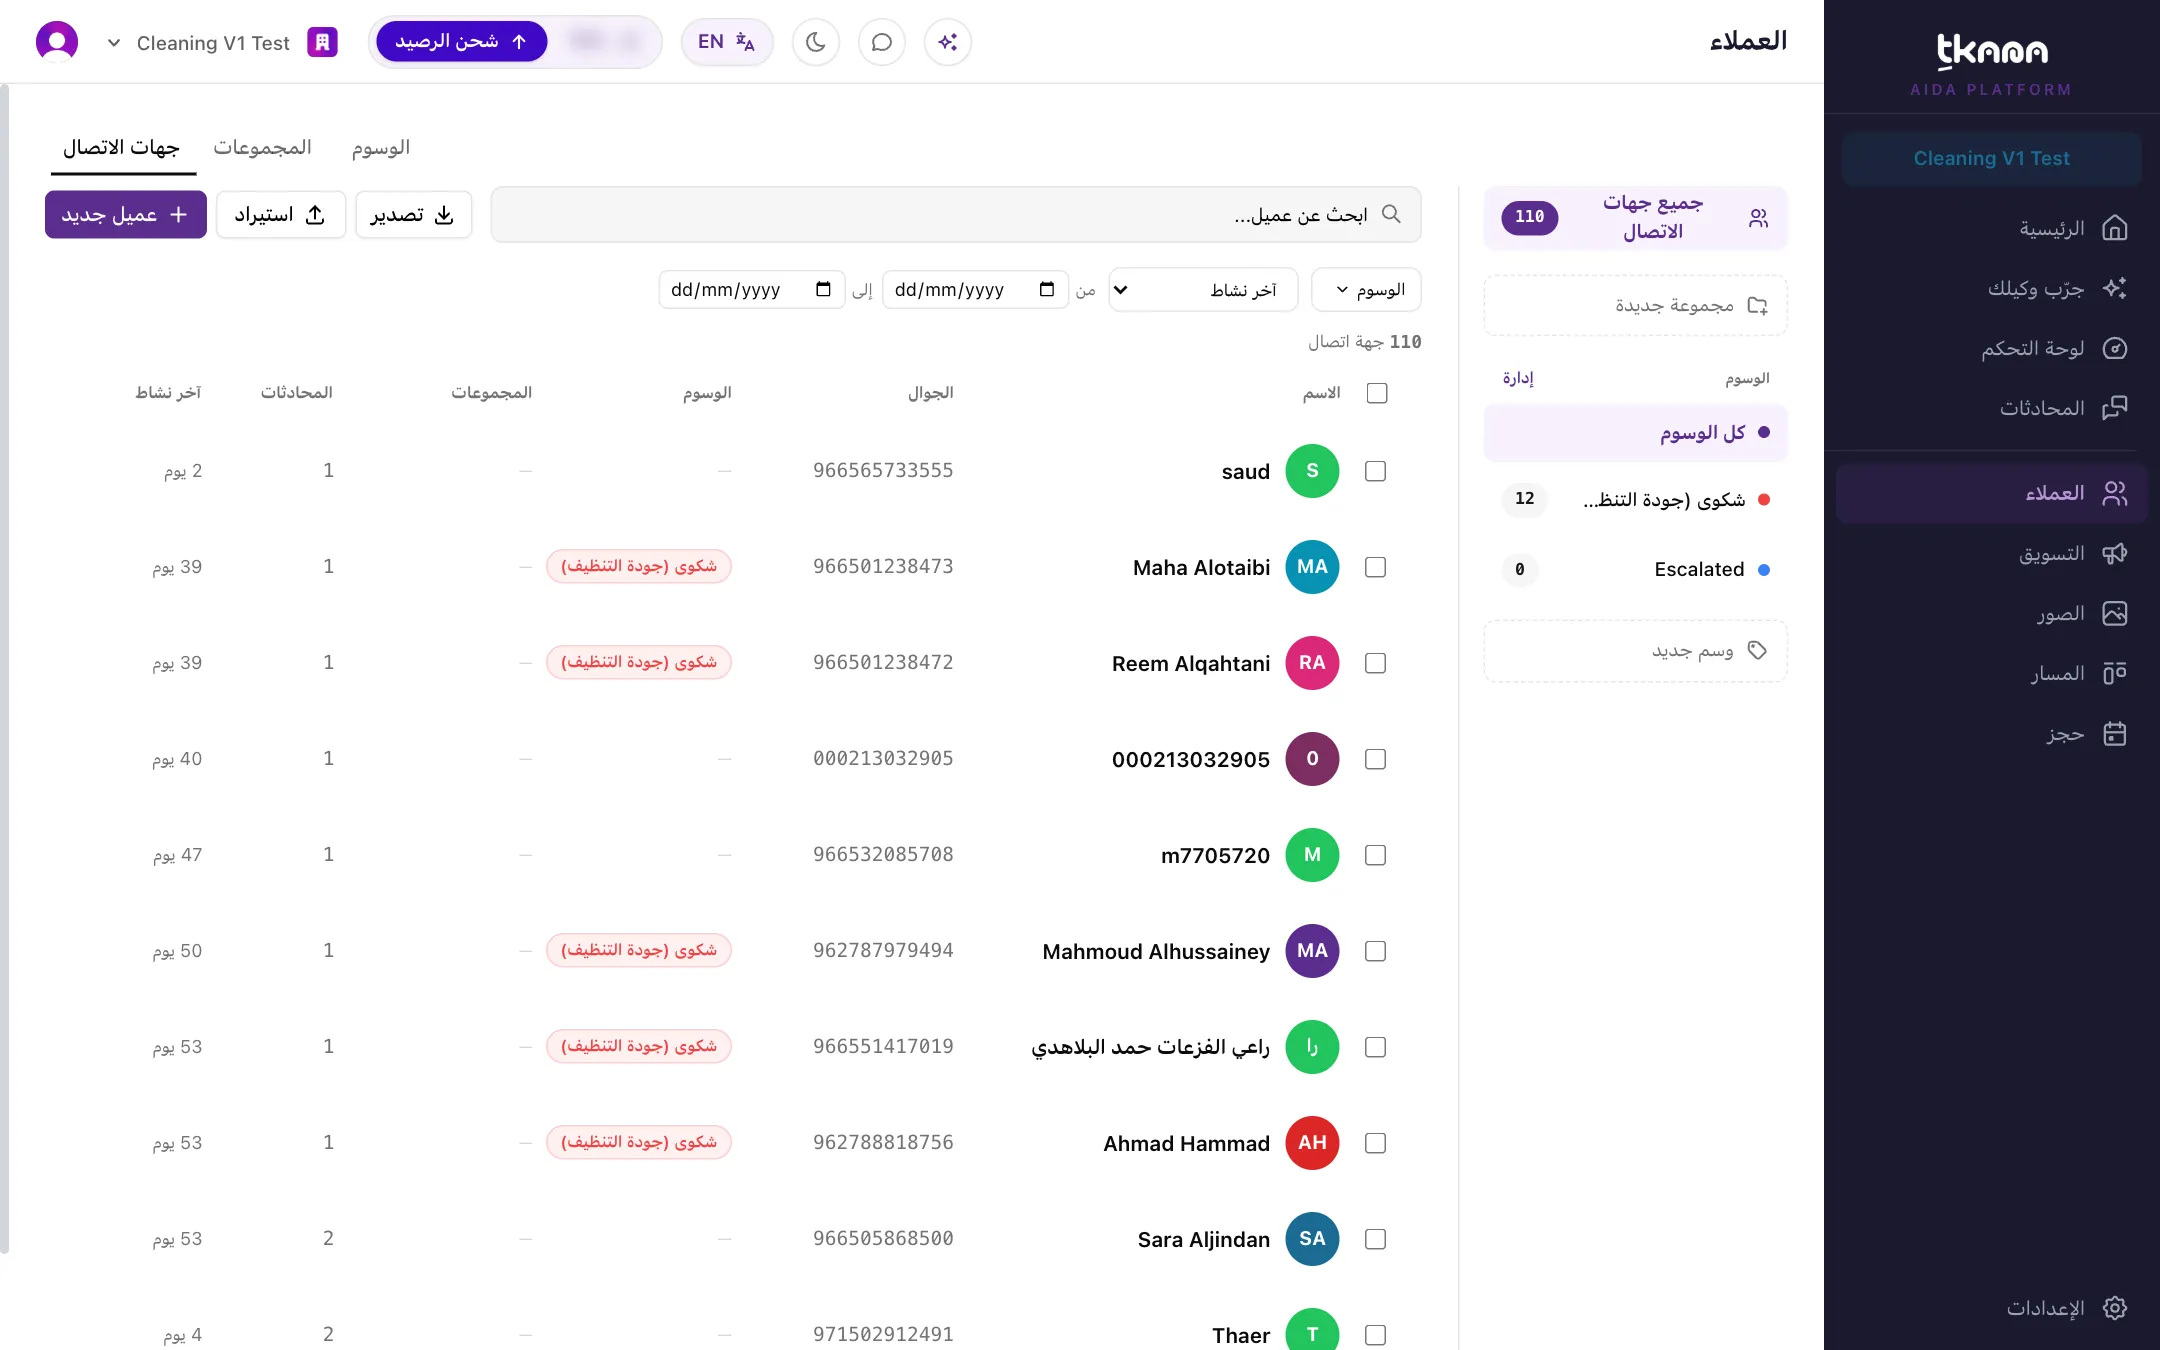Check the checkbox for Reem Alqahtani
This screenshot has width=2160, height=1350.
click(x=1376, y=663)
